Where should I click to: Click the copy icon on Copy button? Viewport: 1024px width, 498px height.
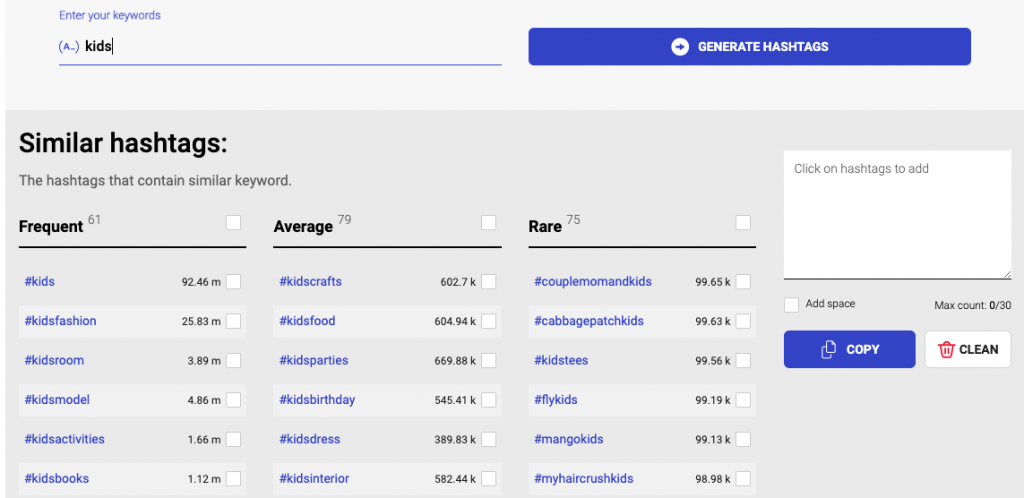point(828,350)
